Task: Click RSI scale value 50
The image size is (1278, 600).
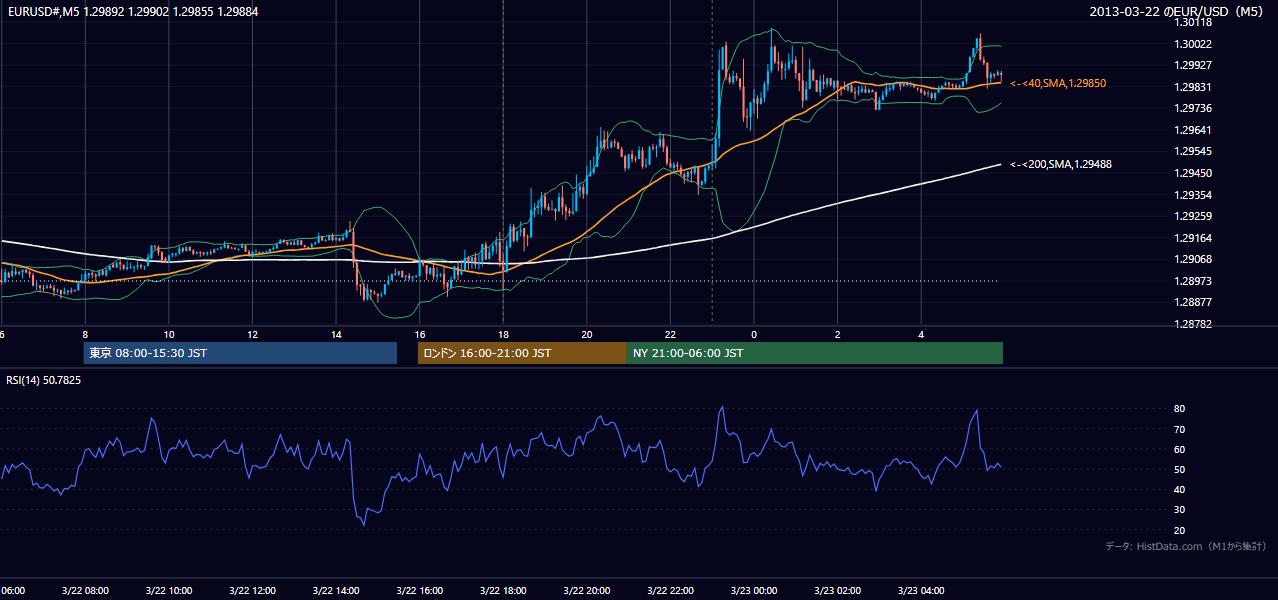Action: (x=1179, y=469)
